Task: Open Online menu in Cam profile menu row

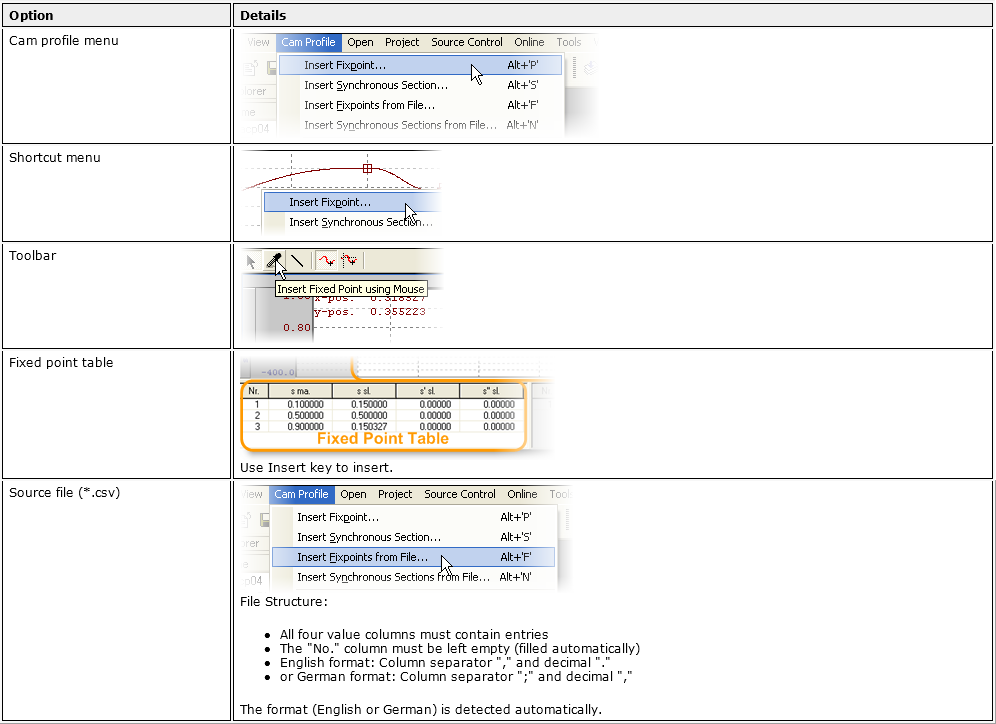Action: coord(529,42)
